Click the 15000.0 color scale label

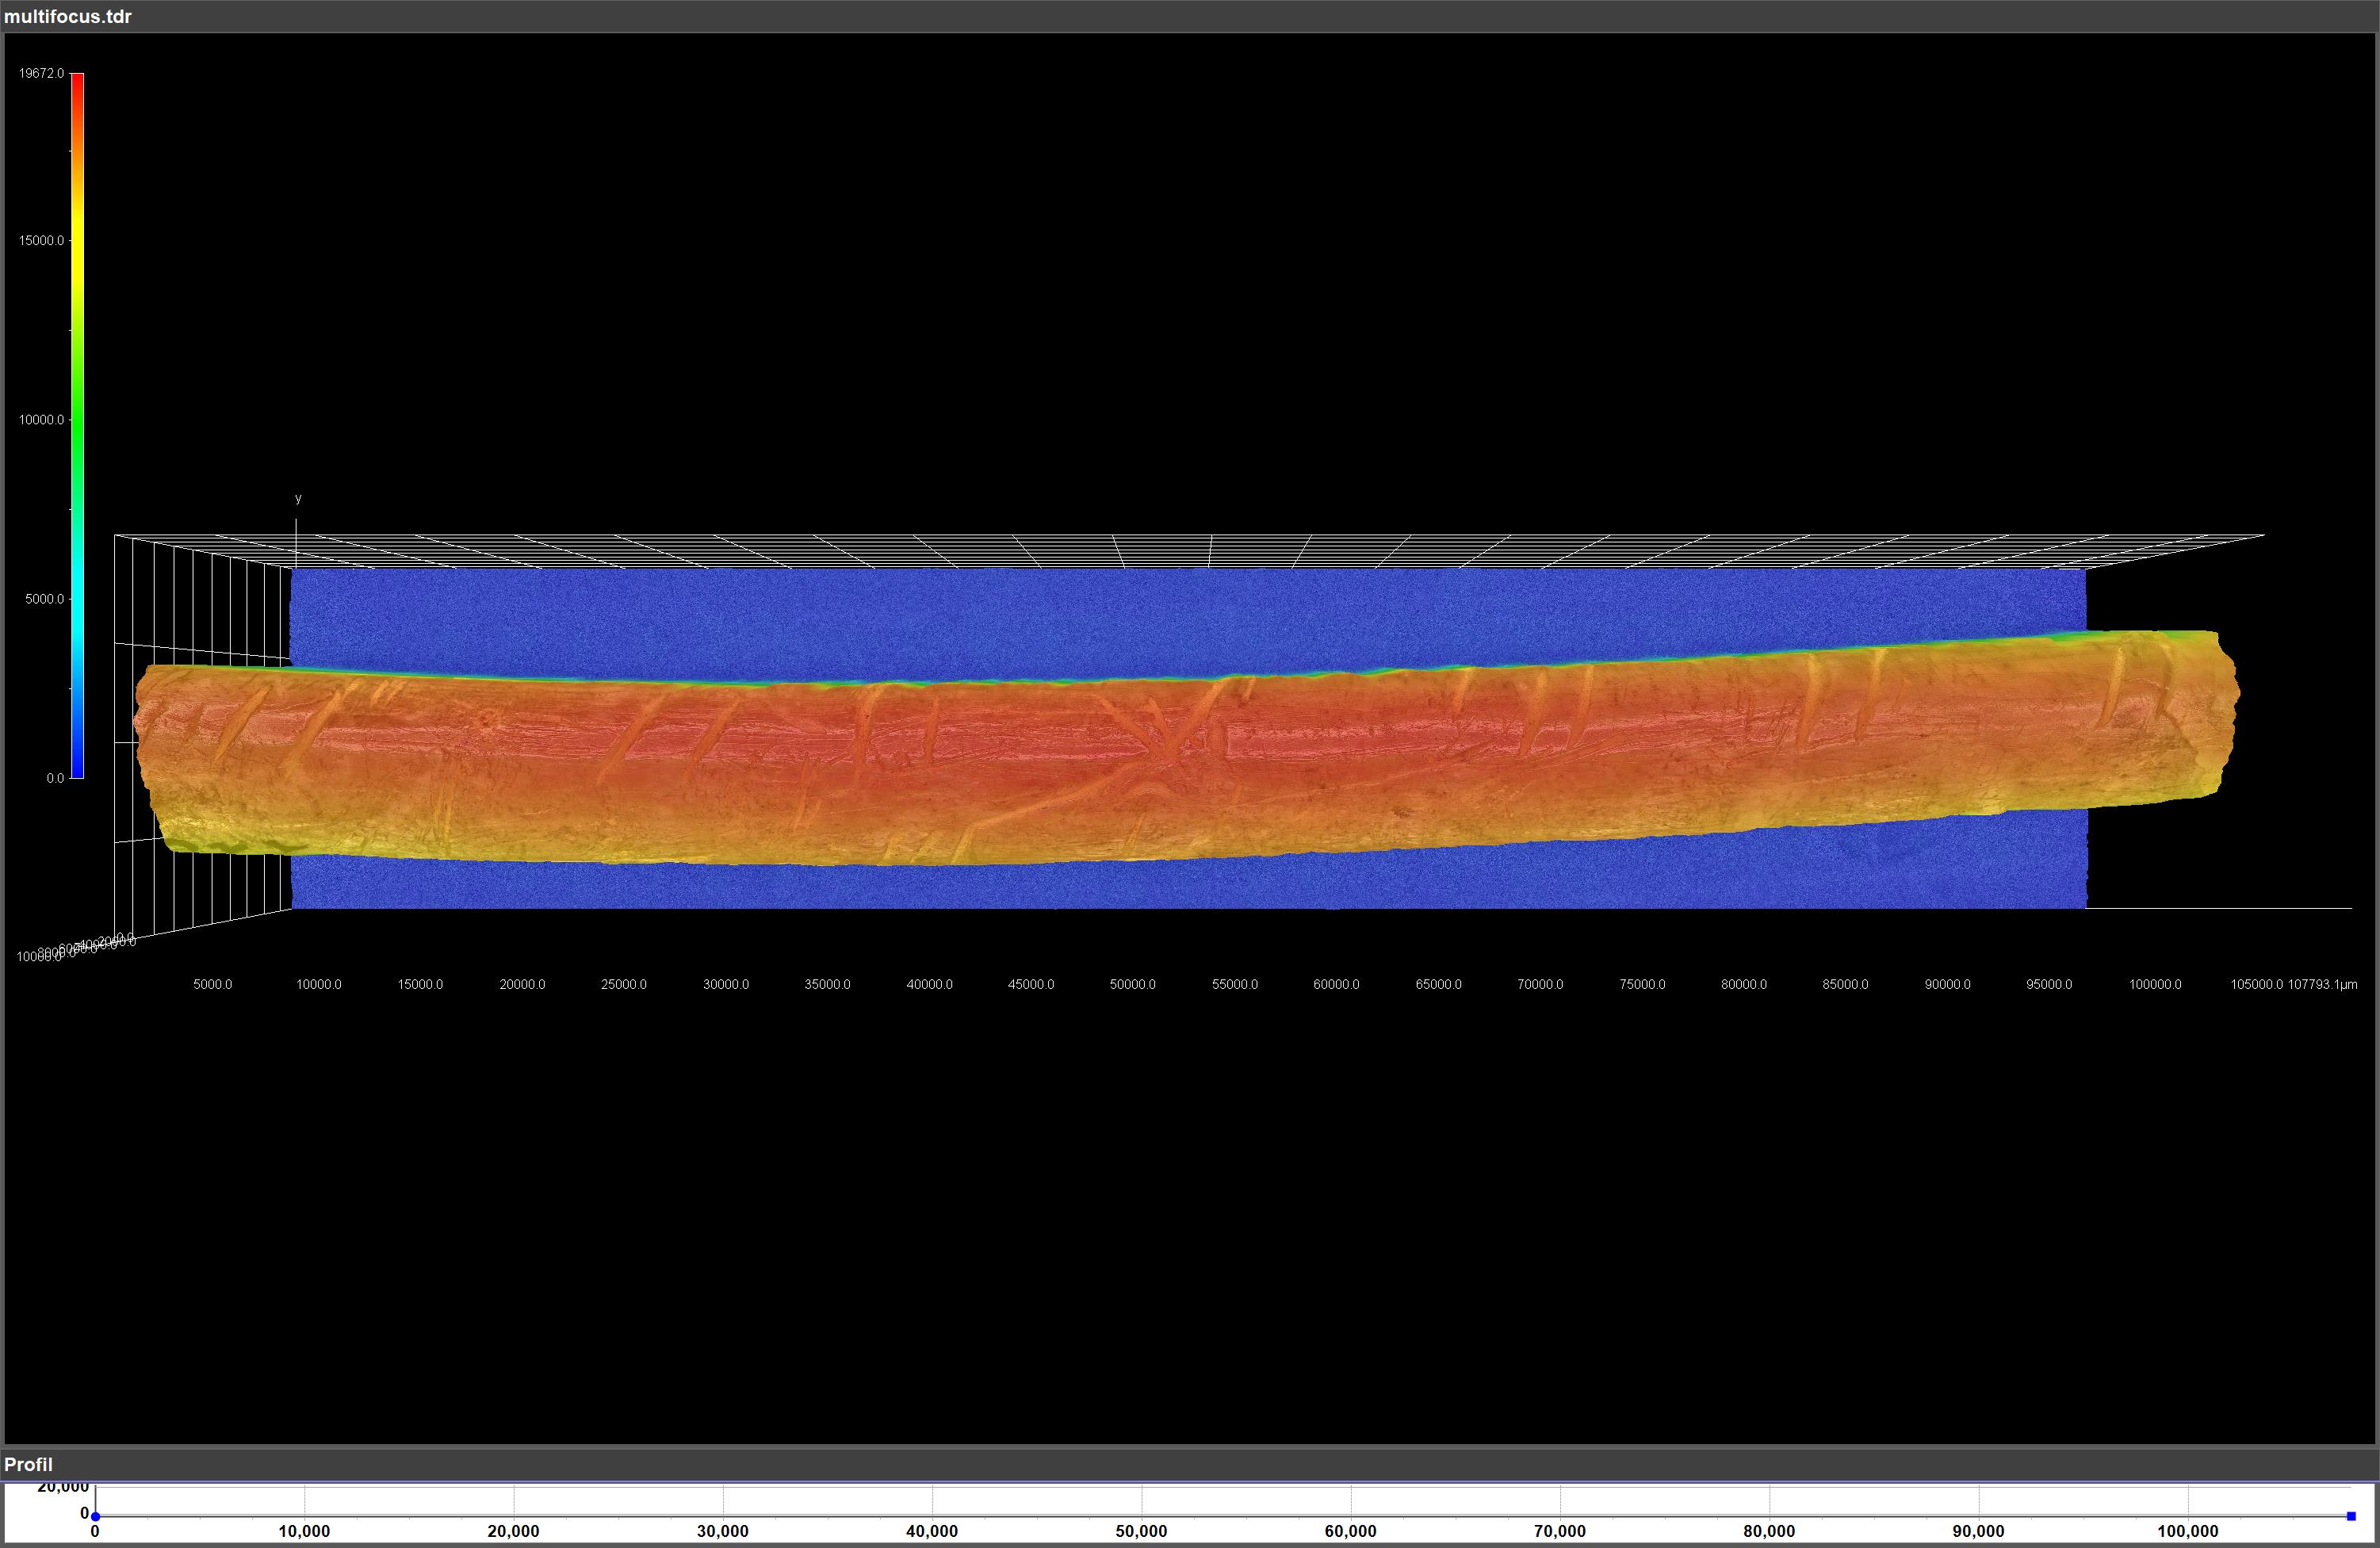point(41,241)
